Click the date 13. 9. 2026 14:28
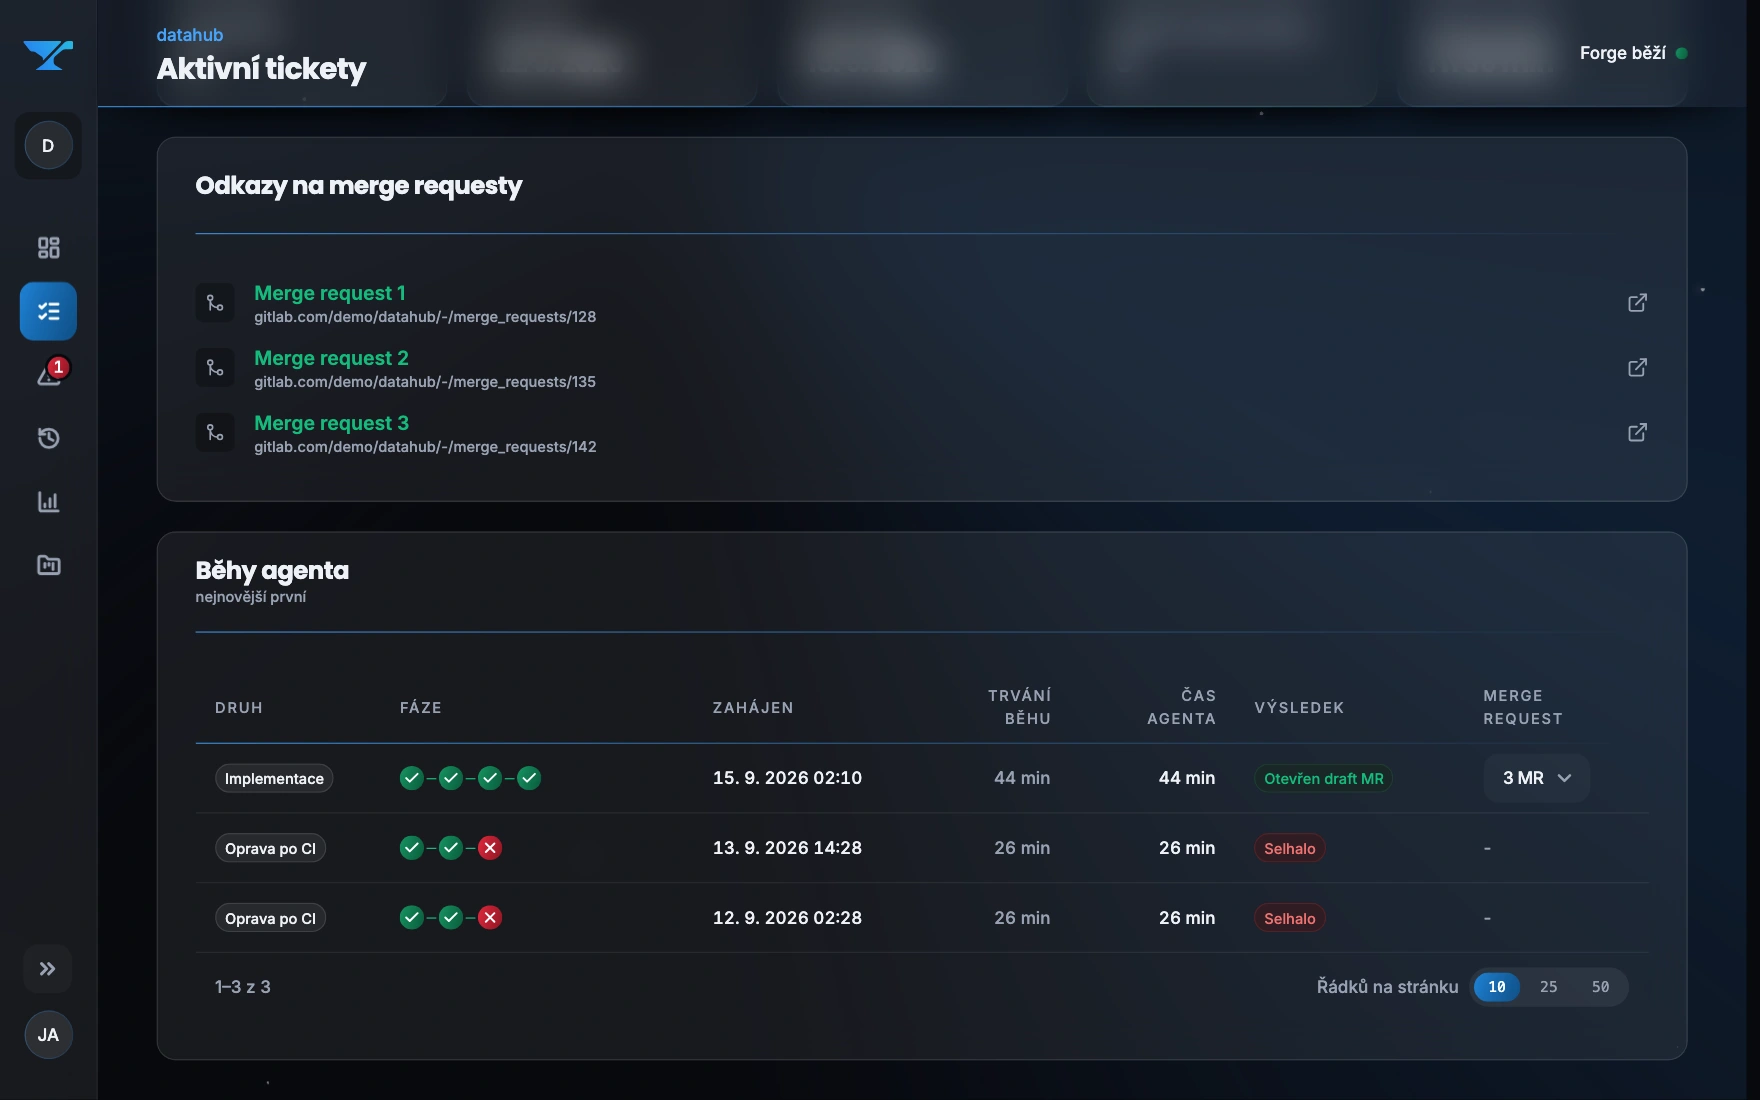This screenshot has width=1760, height=1100. [x=787, y=848]
